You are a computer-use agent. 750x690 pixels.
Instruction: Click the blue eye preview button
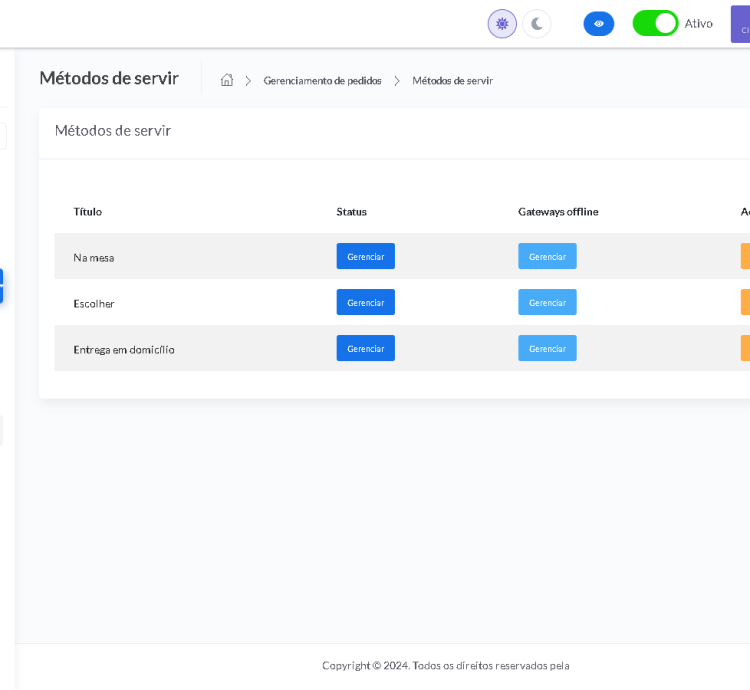(598, 23)
